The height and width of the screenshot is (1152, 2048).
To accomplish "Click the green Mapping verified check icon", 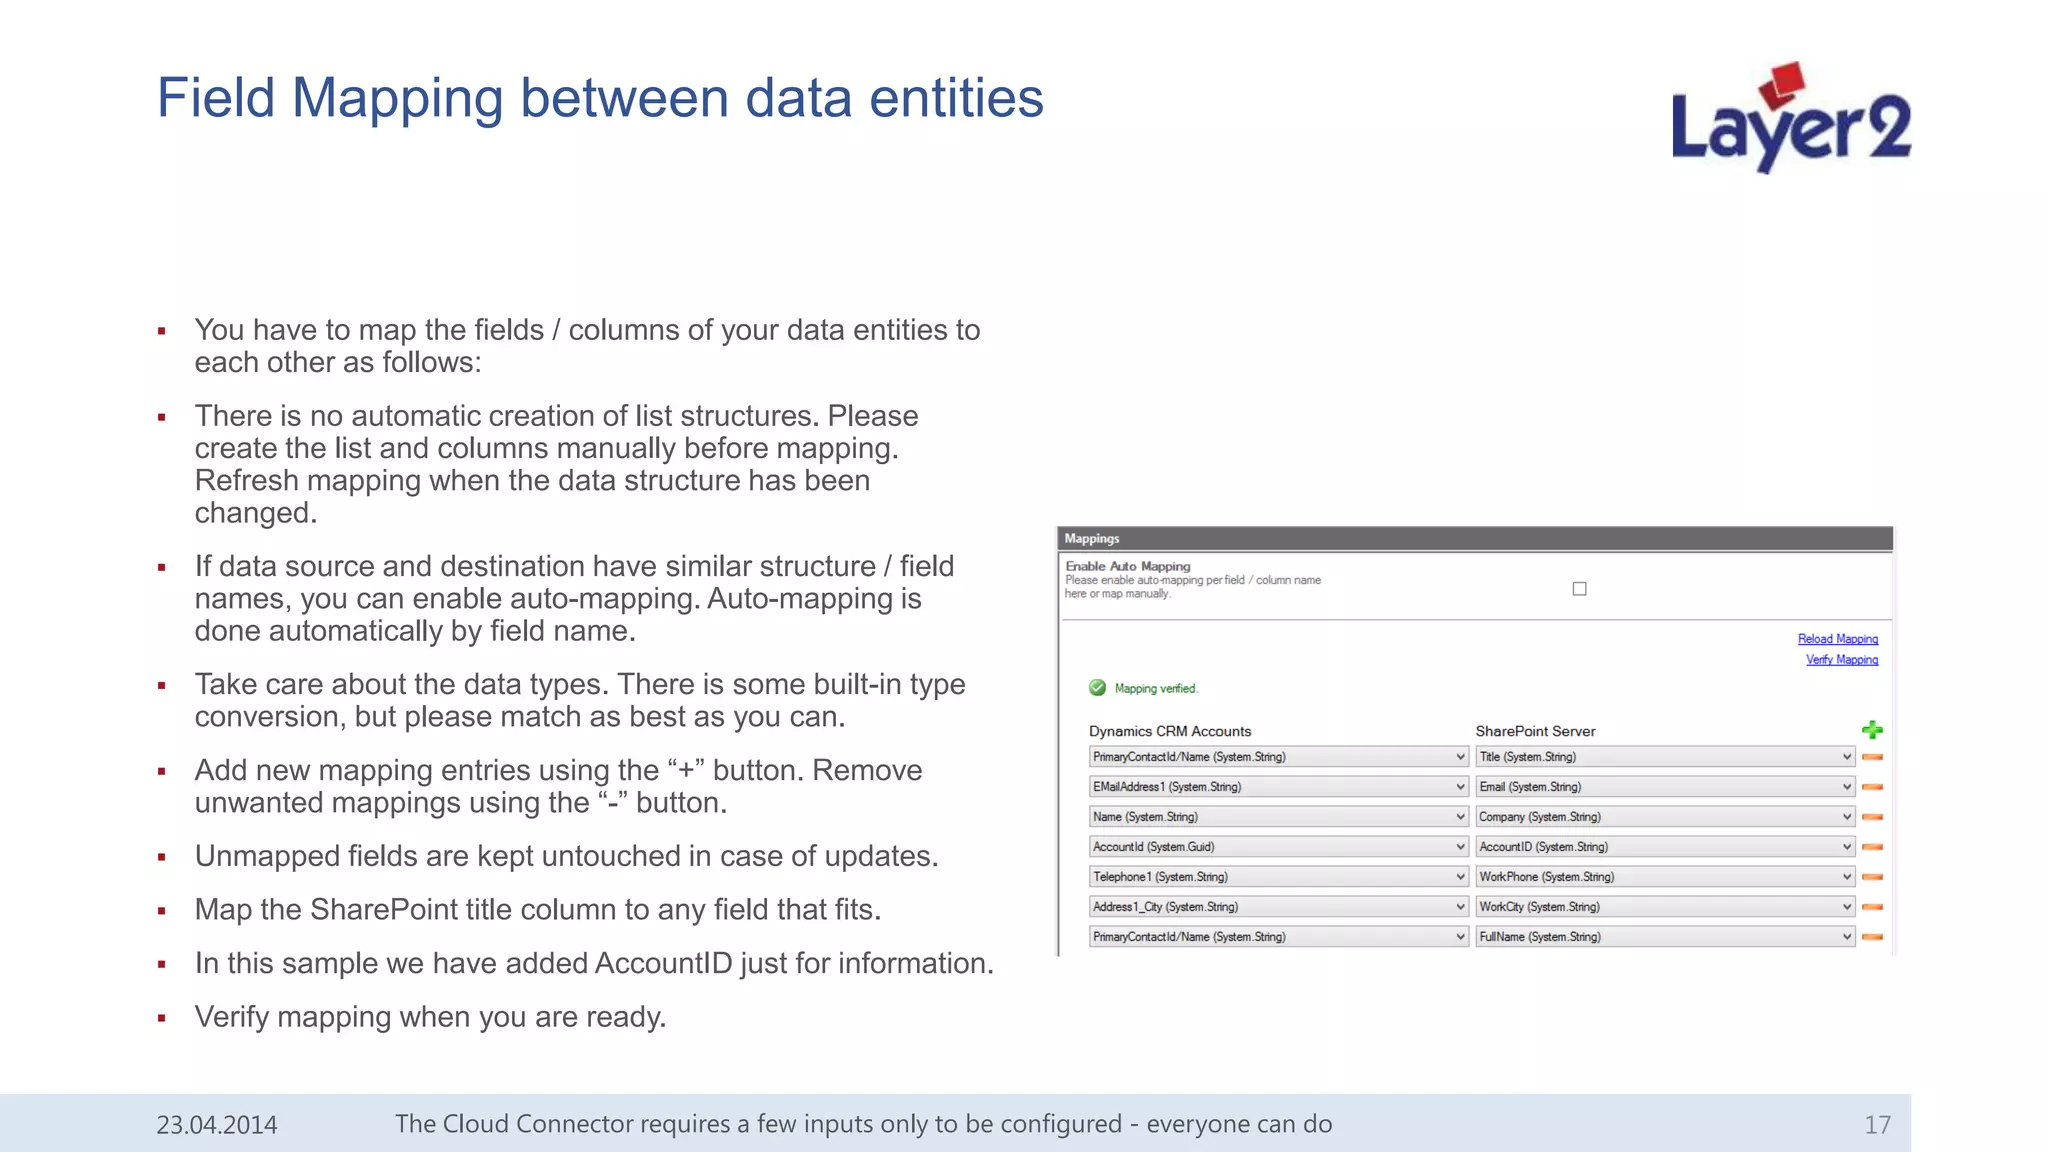I will tap(1097, 688).
